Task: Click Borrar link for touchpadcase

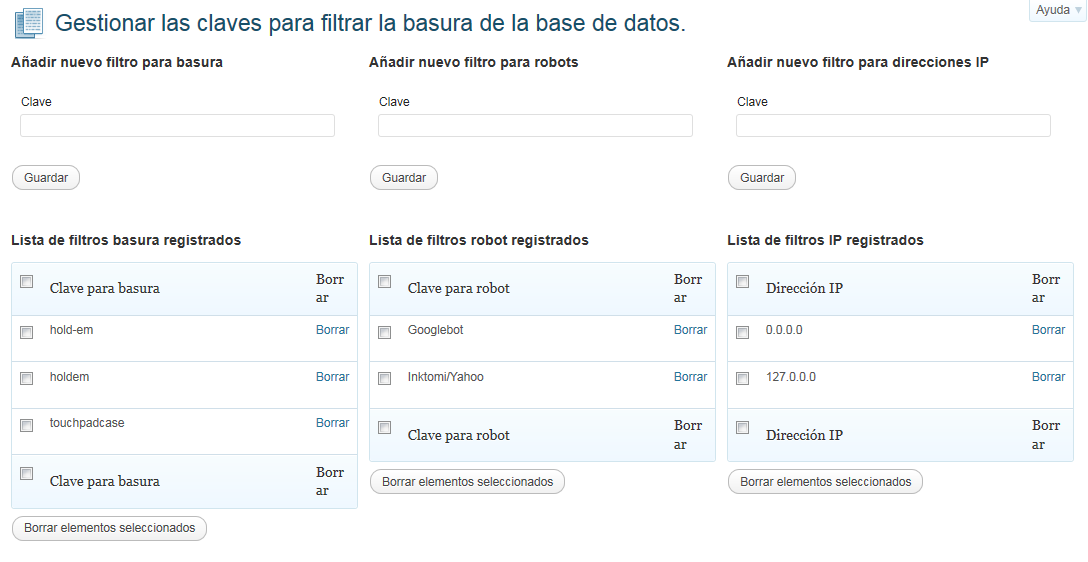Action: pos(332,423)
